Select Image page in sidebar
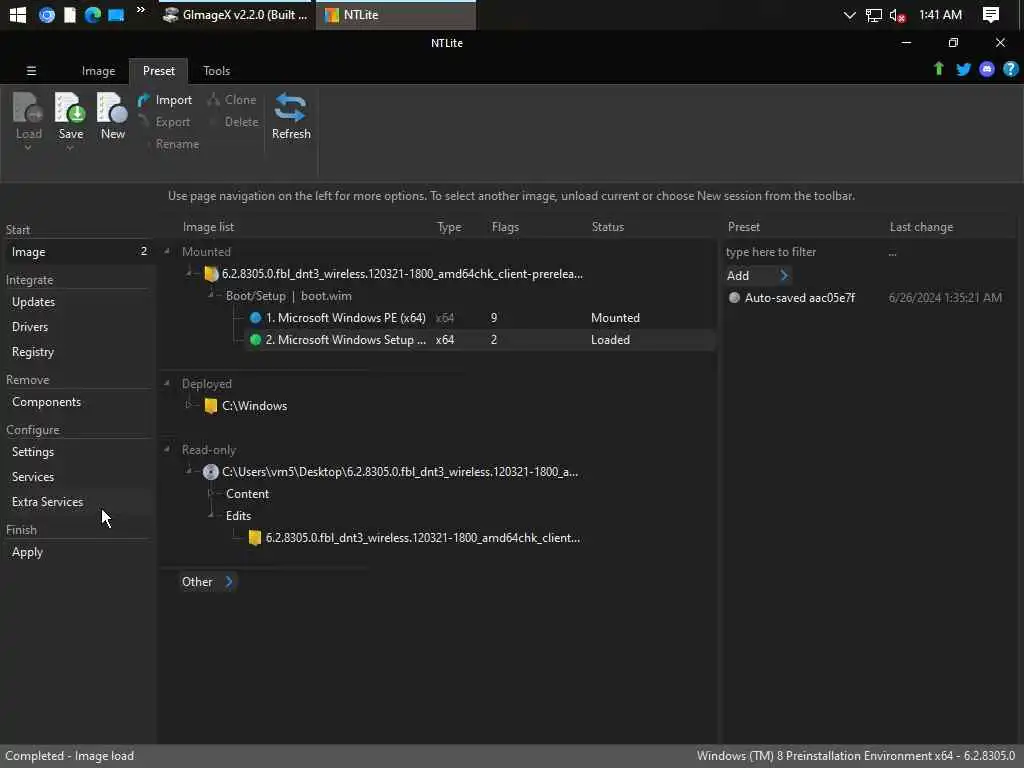The height and width of the screenshot is (768, 1024). pos(78,251)
